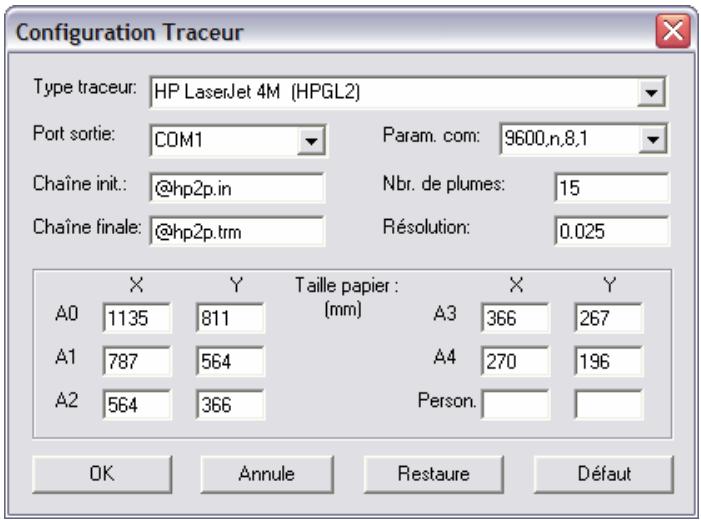Click the Résolution field showing 0.025
Screen dimensions: 701x520
[x=612, y=231]
